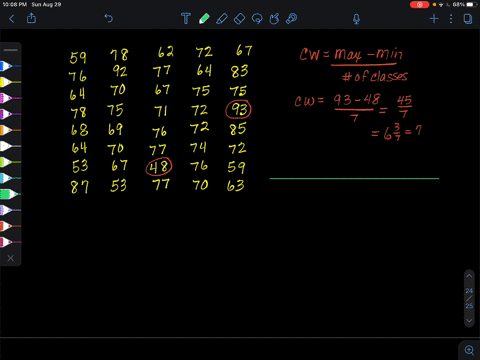Image resolution: width=480 pixels, height=360 pixels.
Task: Select the laser pointer tool
Action: [291, 19]
